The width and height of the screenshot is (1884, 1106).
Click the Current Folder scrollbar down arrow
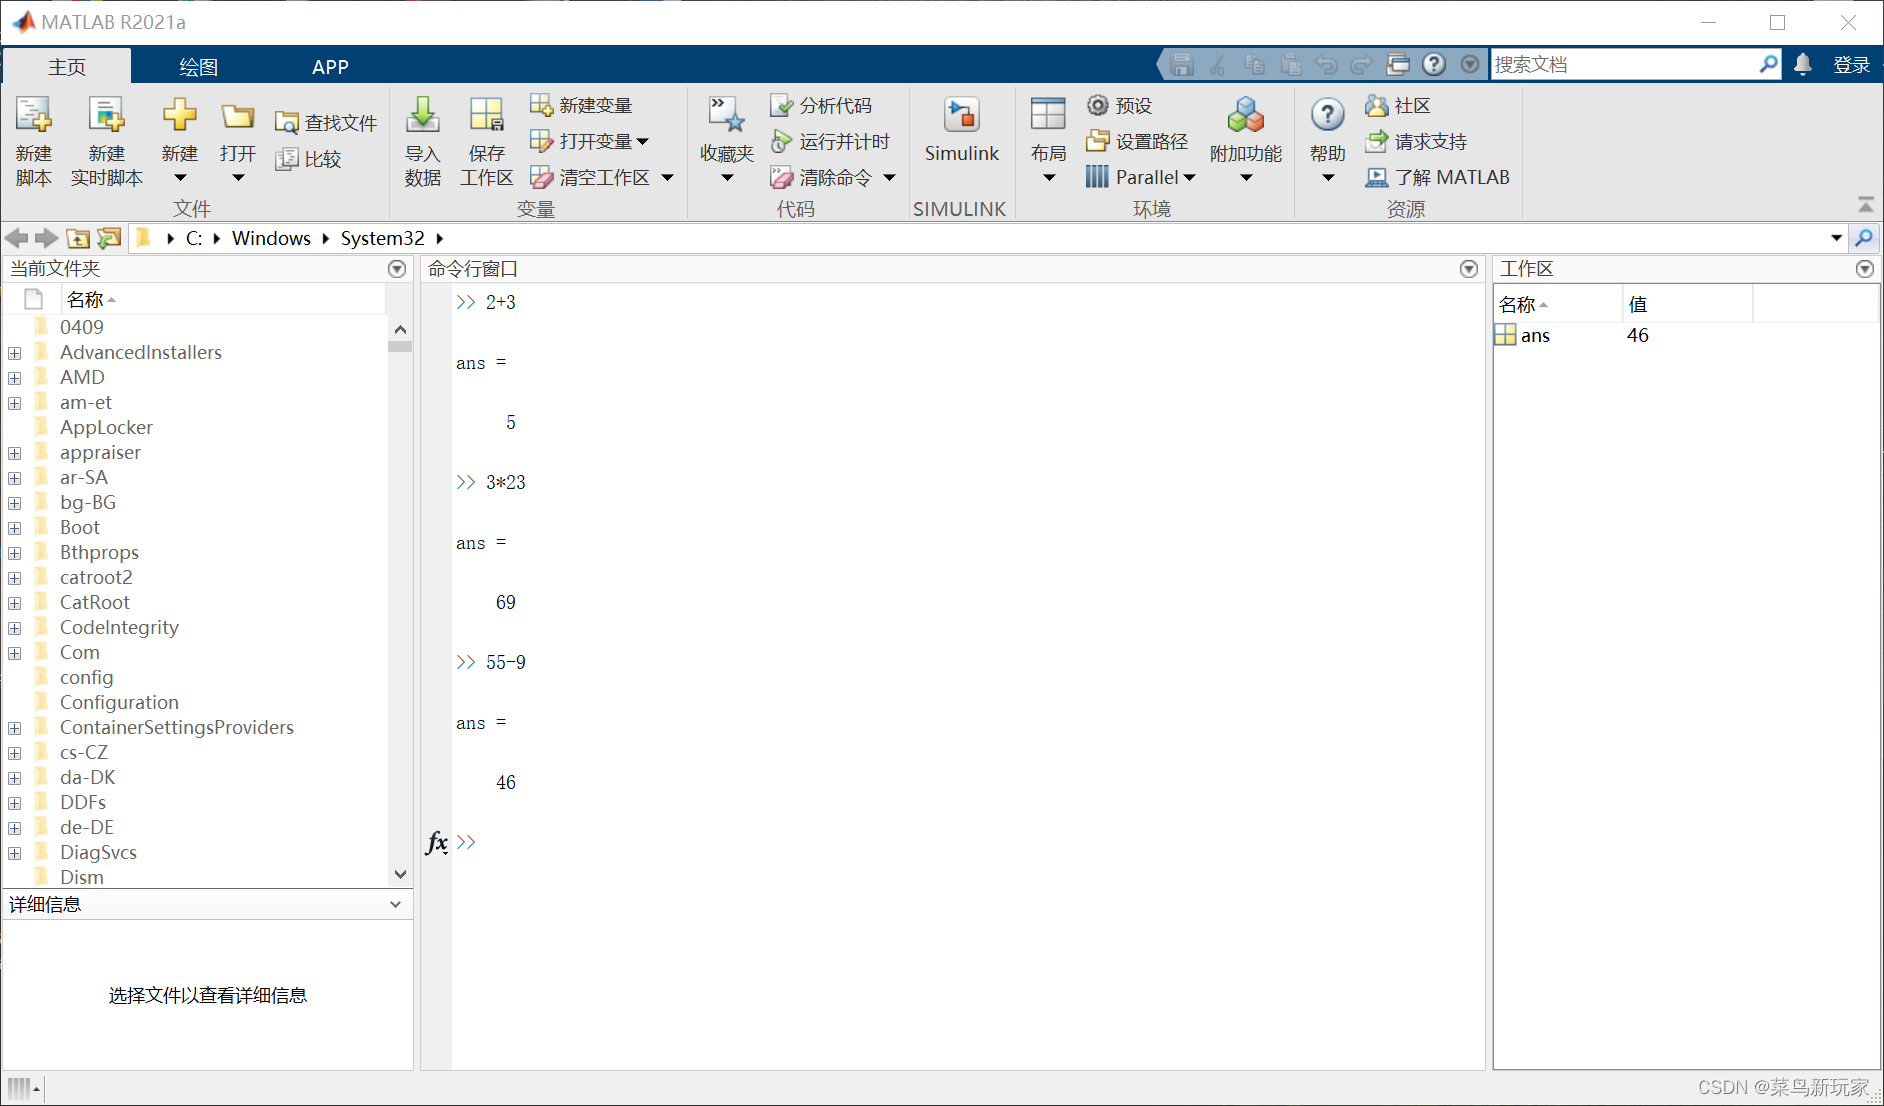pos(400,874)
